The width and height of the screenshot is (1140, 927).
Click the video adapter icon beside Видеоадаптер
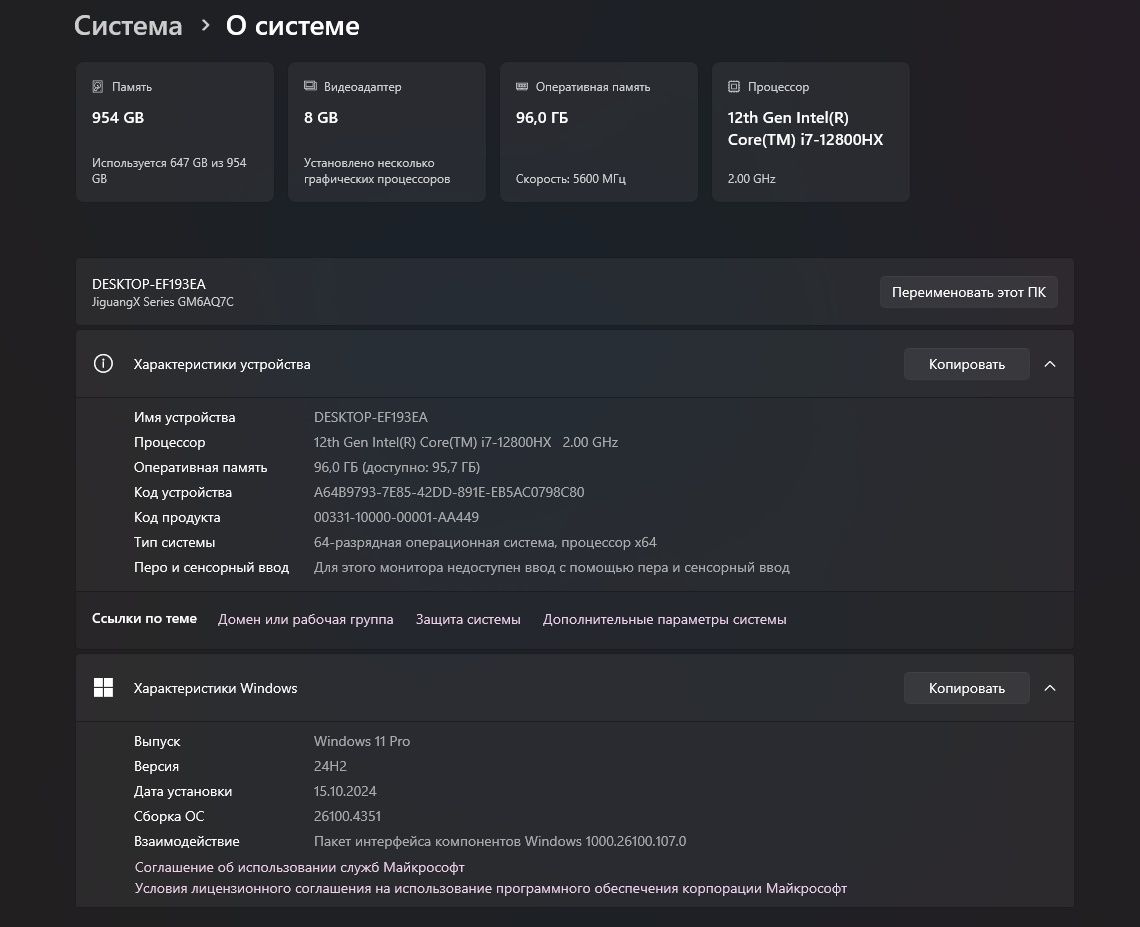(310, 86)
